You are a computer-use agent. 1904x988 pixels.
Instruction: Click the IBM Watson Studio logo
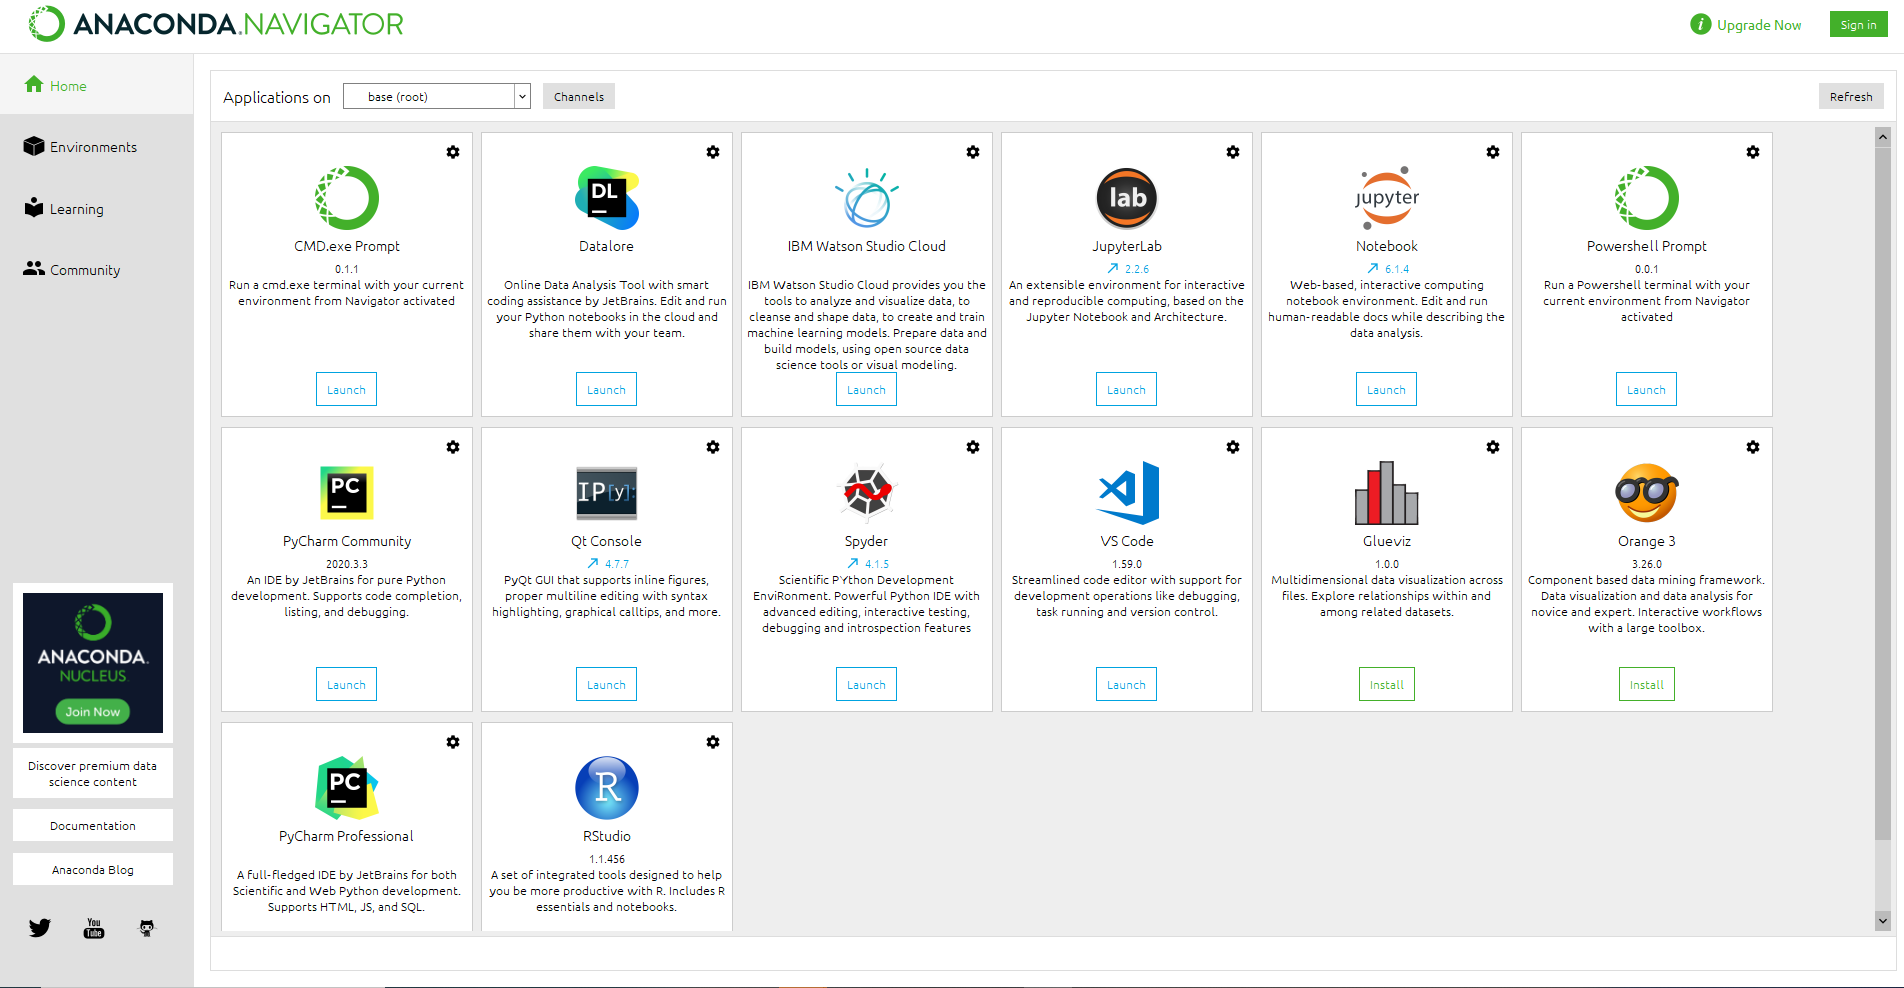[x=867, y=198]
